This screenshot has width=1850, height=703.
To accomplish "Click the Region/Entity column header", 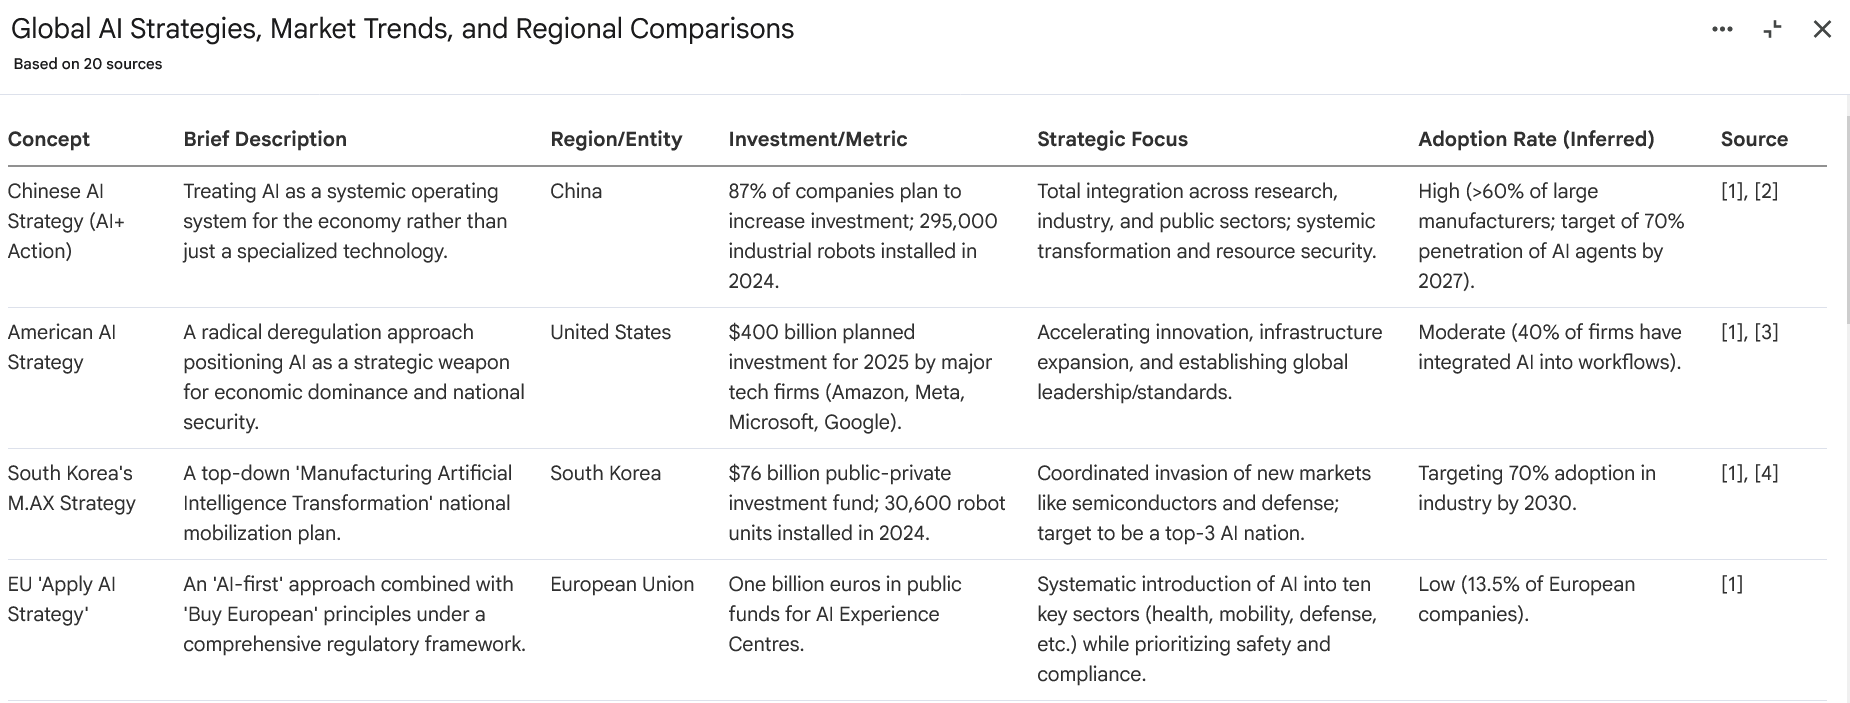I will (x=616, y=139).
